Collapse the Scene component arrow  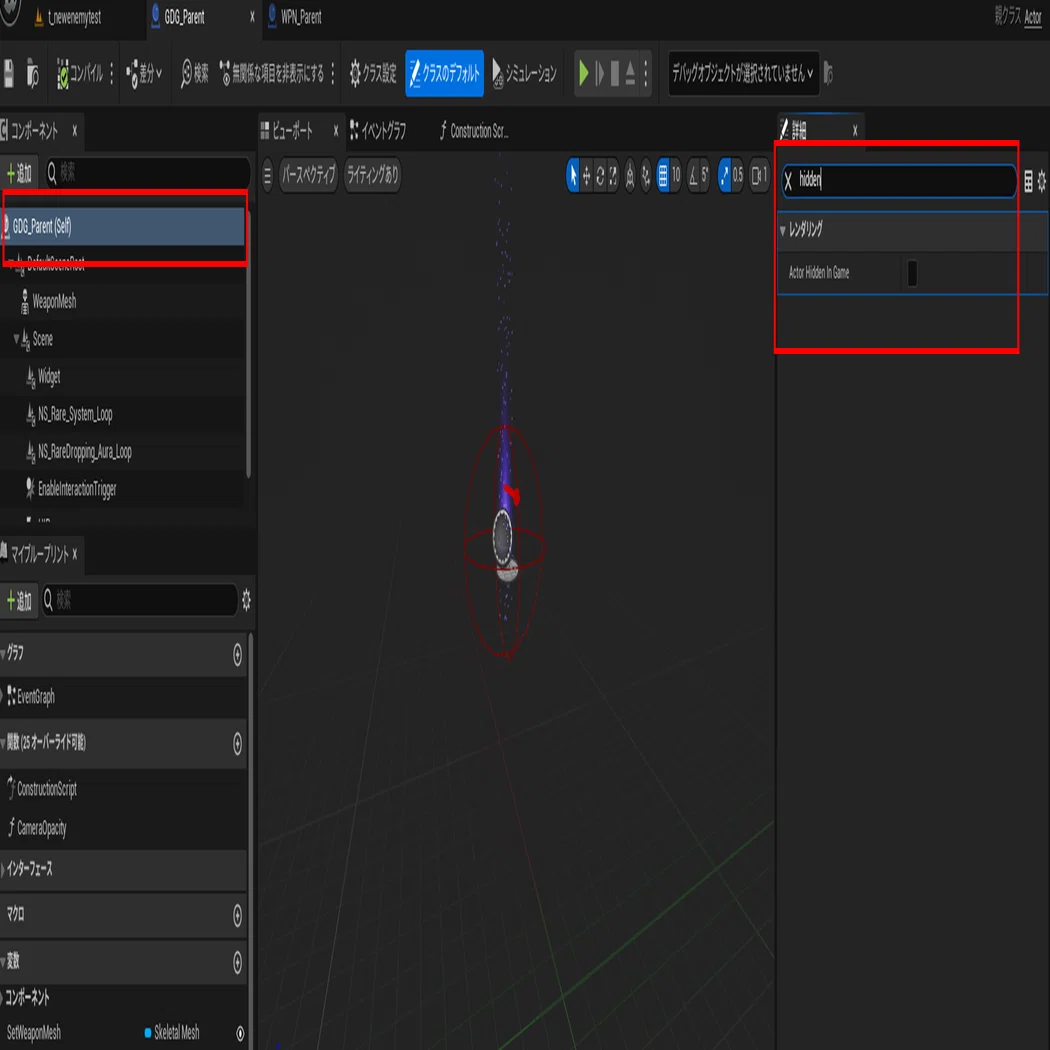[16, 339]
